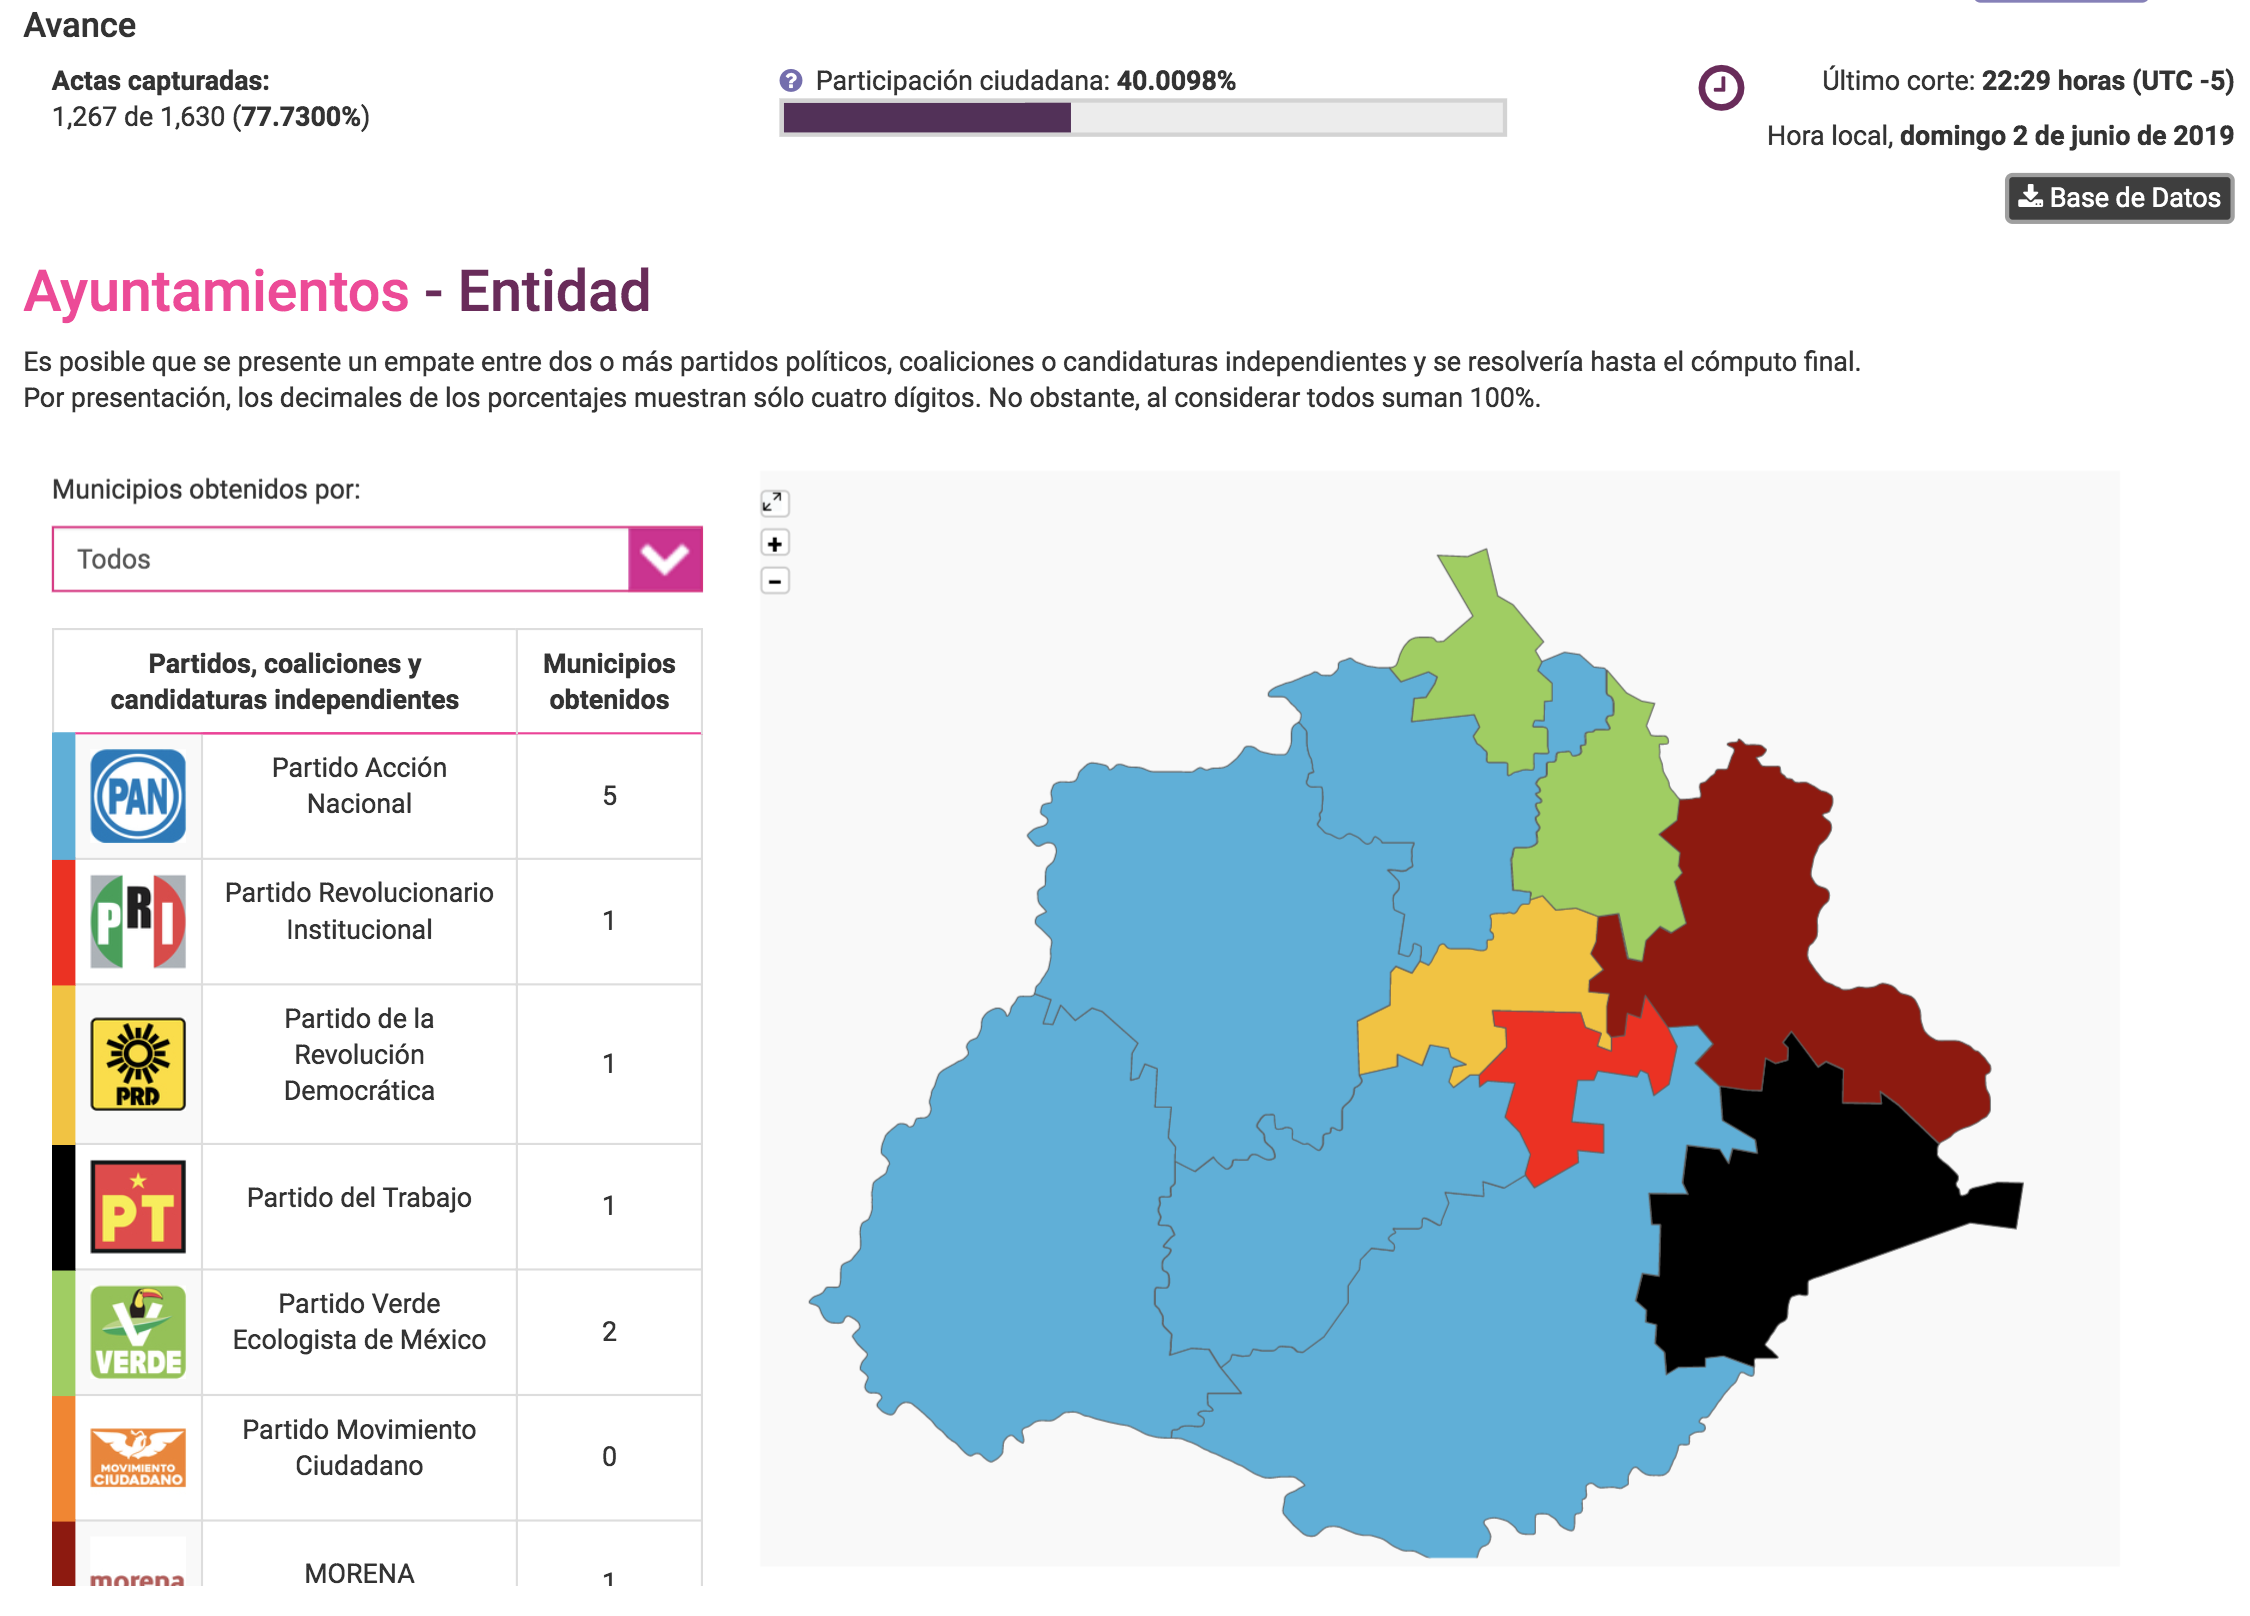This screenshot has height=1616, width=2250.
Task: Click the participación ciudadana progress bar
Action: click(1142, 118)
